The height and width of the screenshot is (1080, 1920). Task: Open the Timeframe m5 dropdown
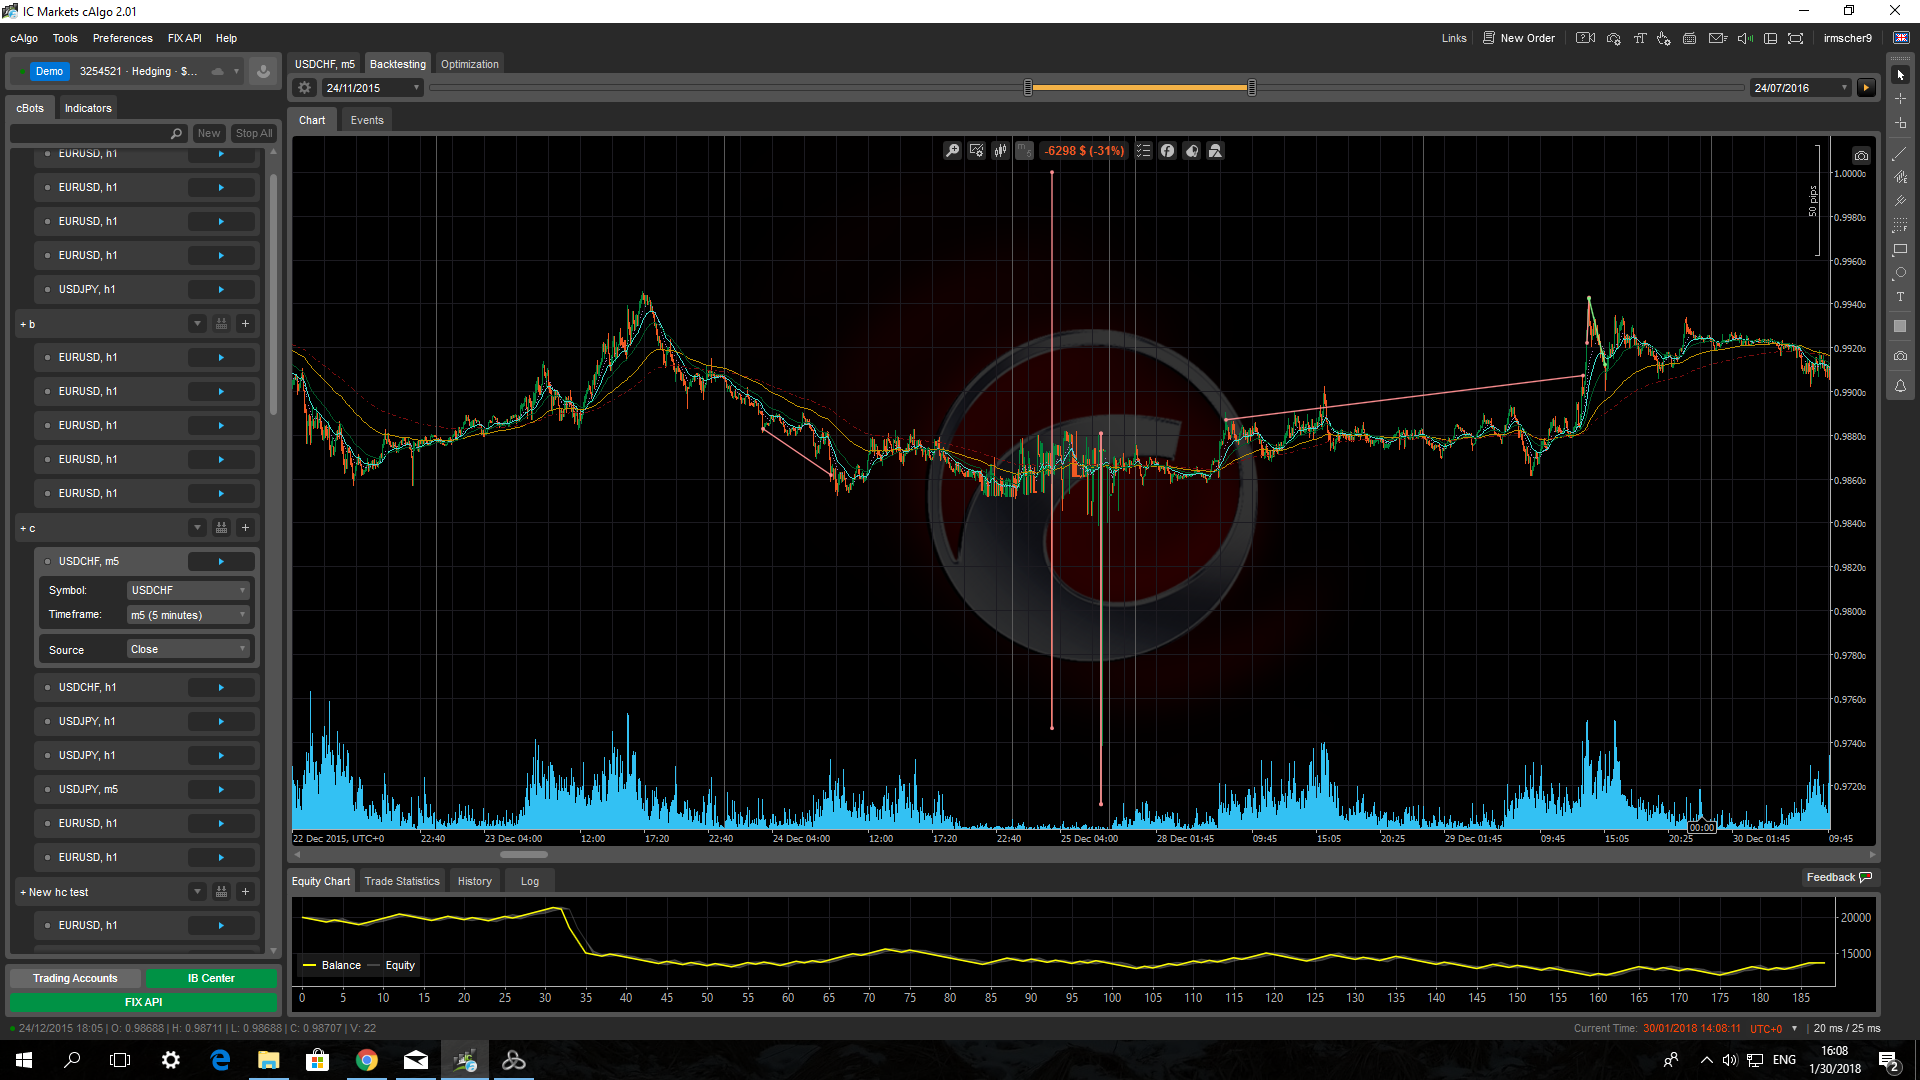(x=187, y=615)
